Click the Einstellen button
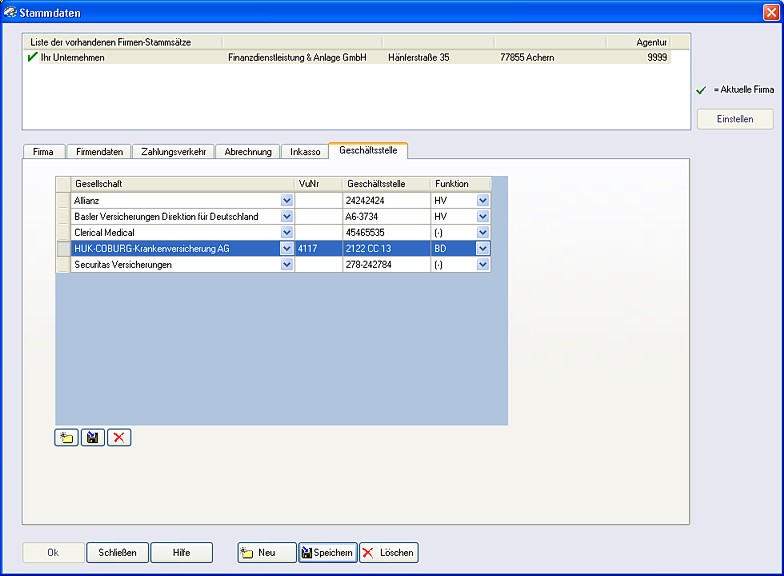 tap(735, 119)
